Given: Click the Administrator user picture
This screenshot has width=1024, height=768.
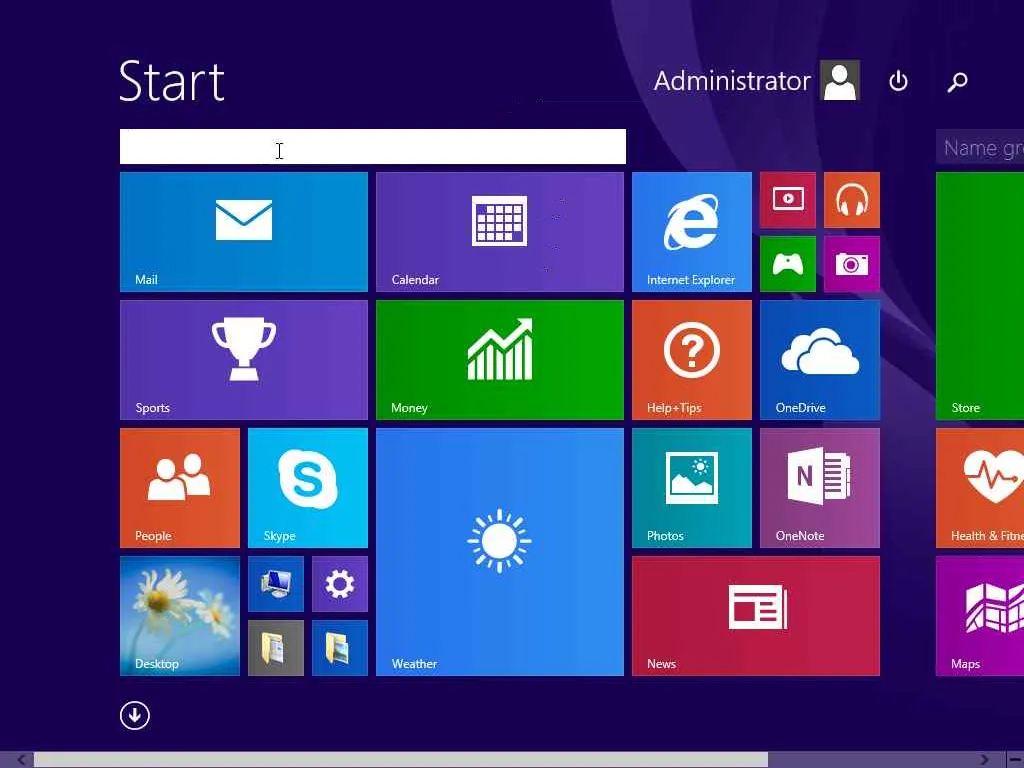Looking at the screenshot, I should click(840, 80).
